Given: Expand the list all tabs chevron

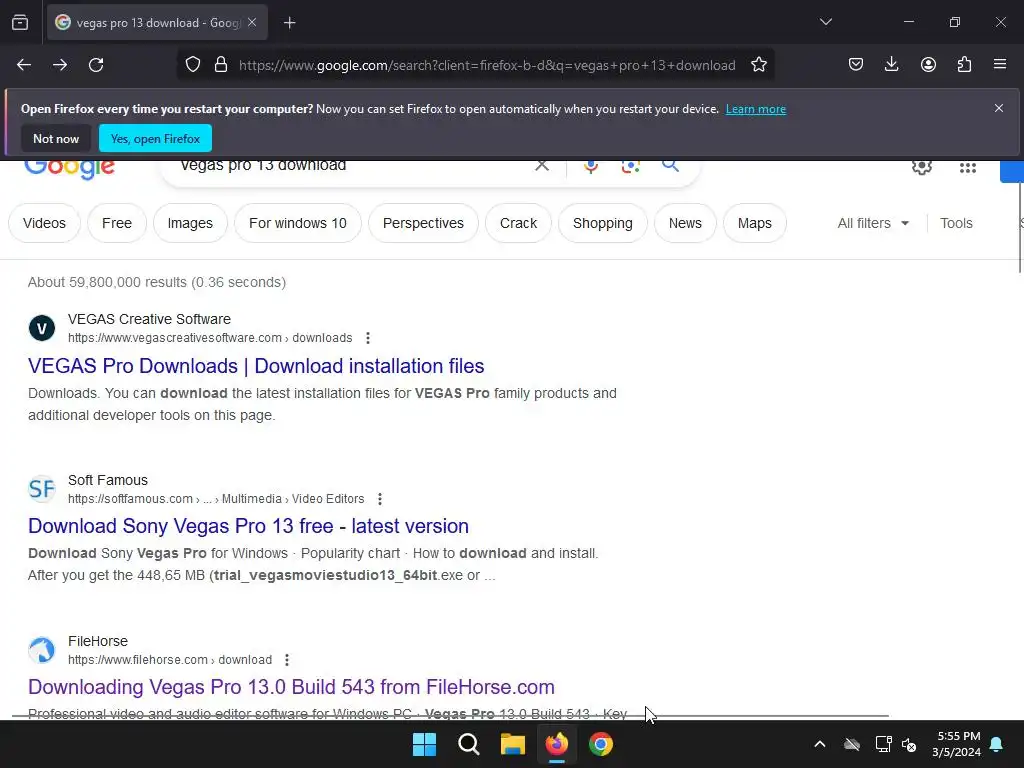Looking at the screenshot, I should tap(825, 22).
